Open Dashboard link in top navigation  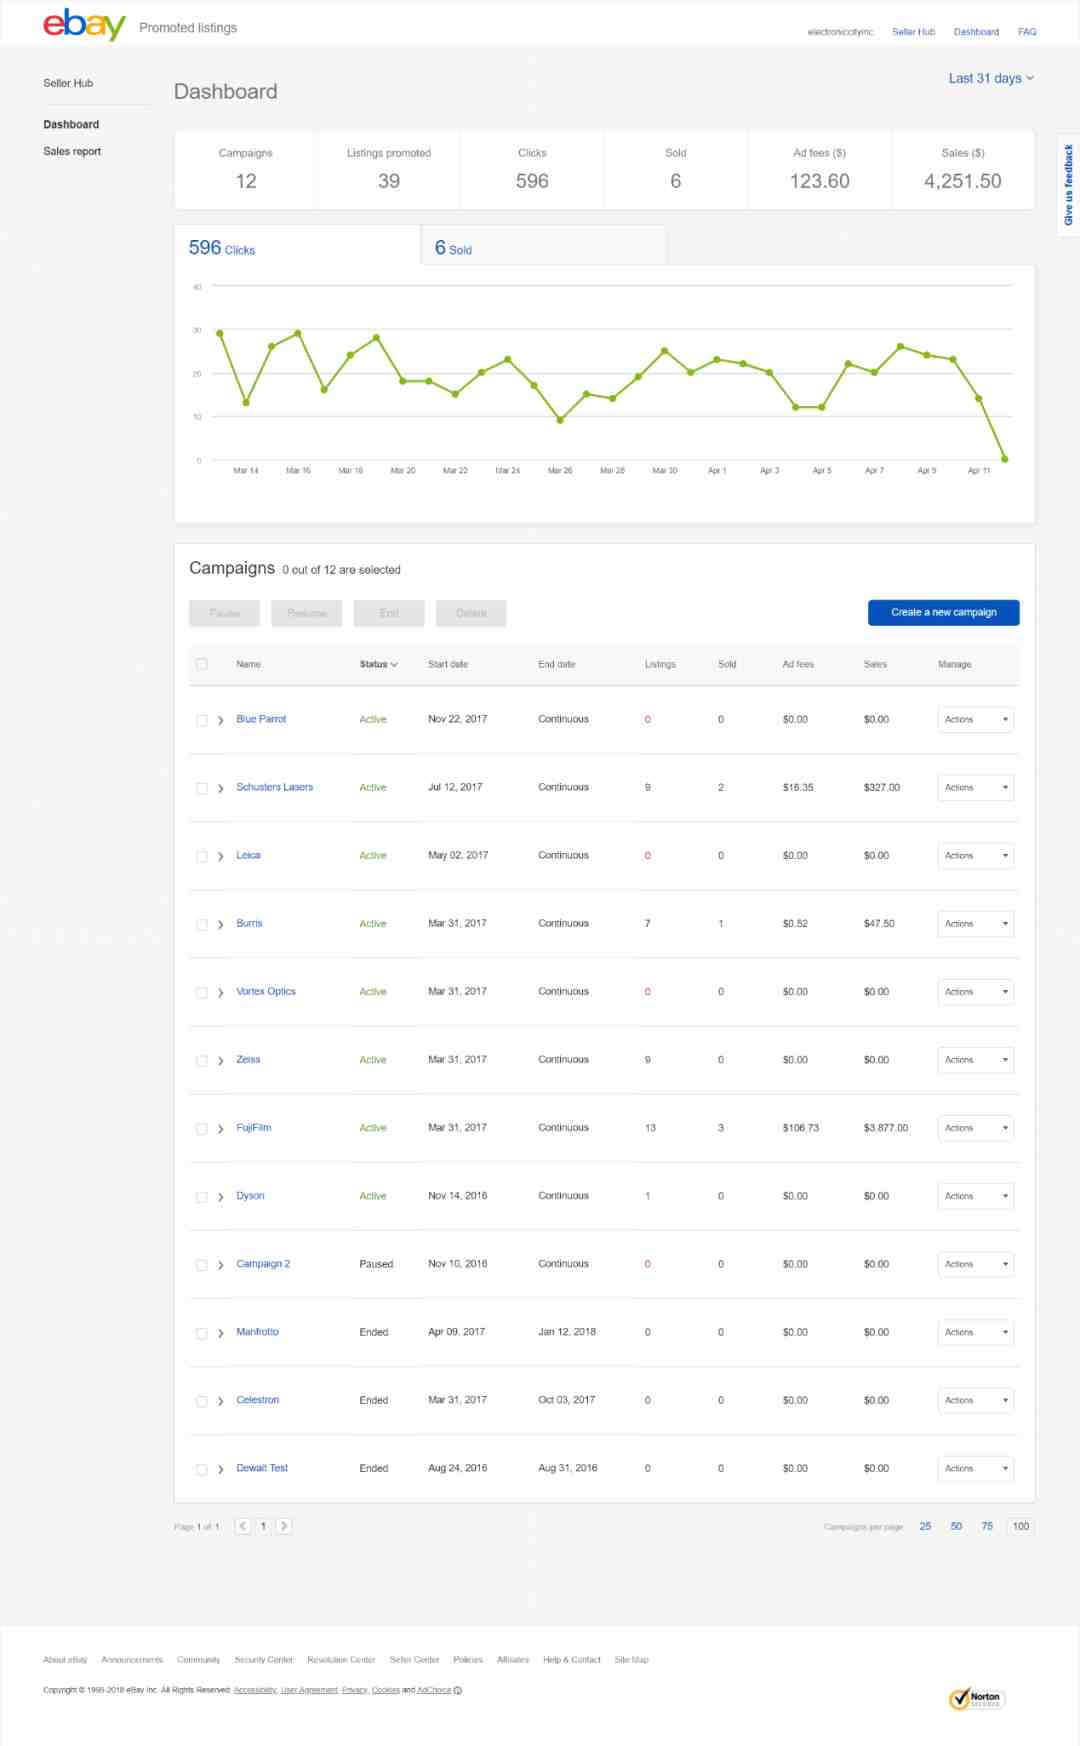tap(976, 32)
